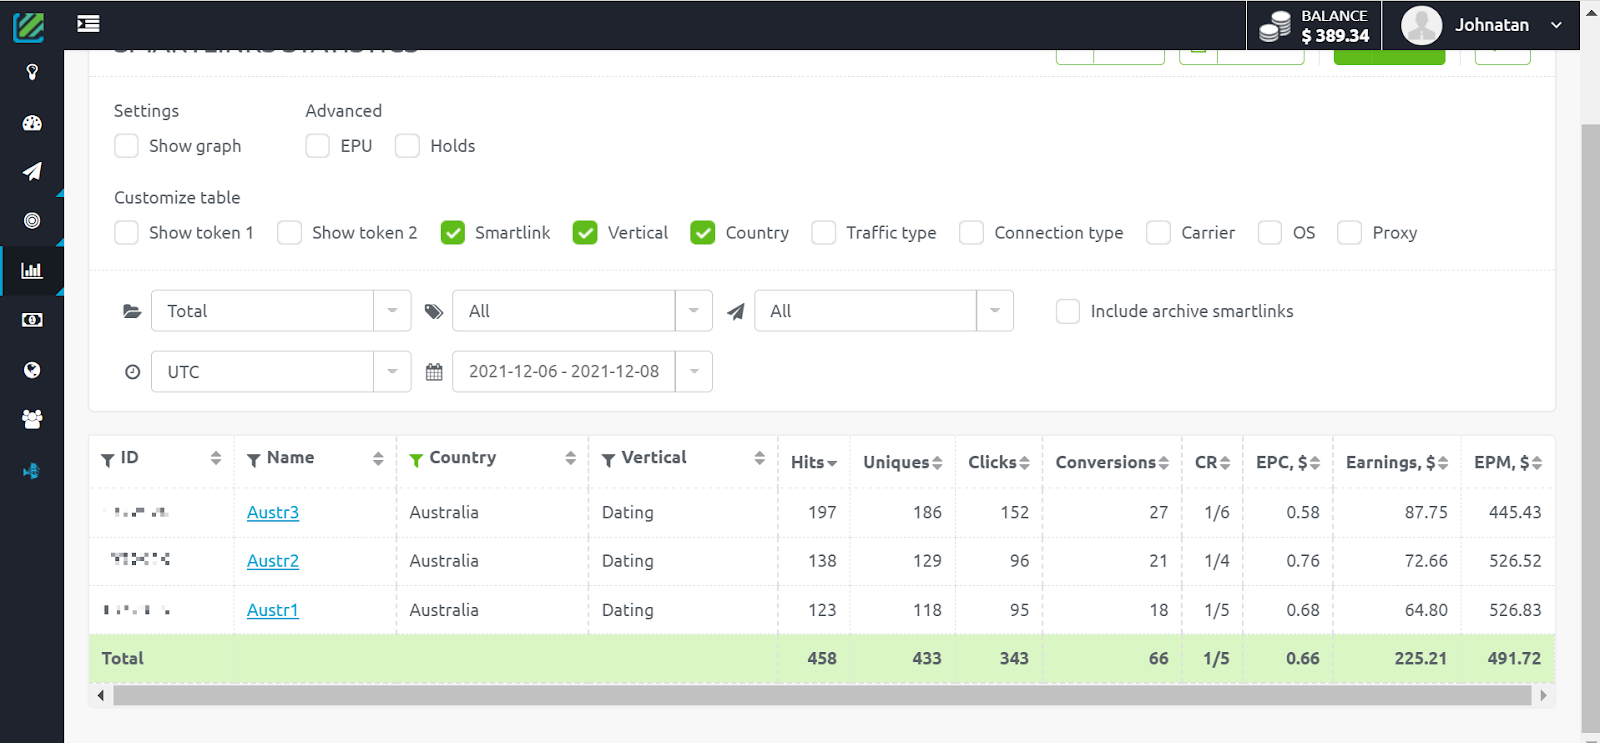The width and height of the screenshot is (1600, 743).
Task: Click the page vertical scrollbar
Action: coord(1590,430)
